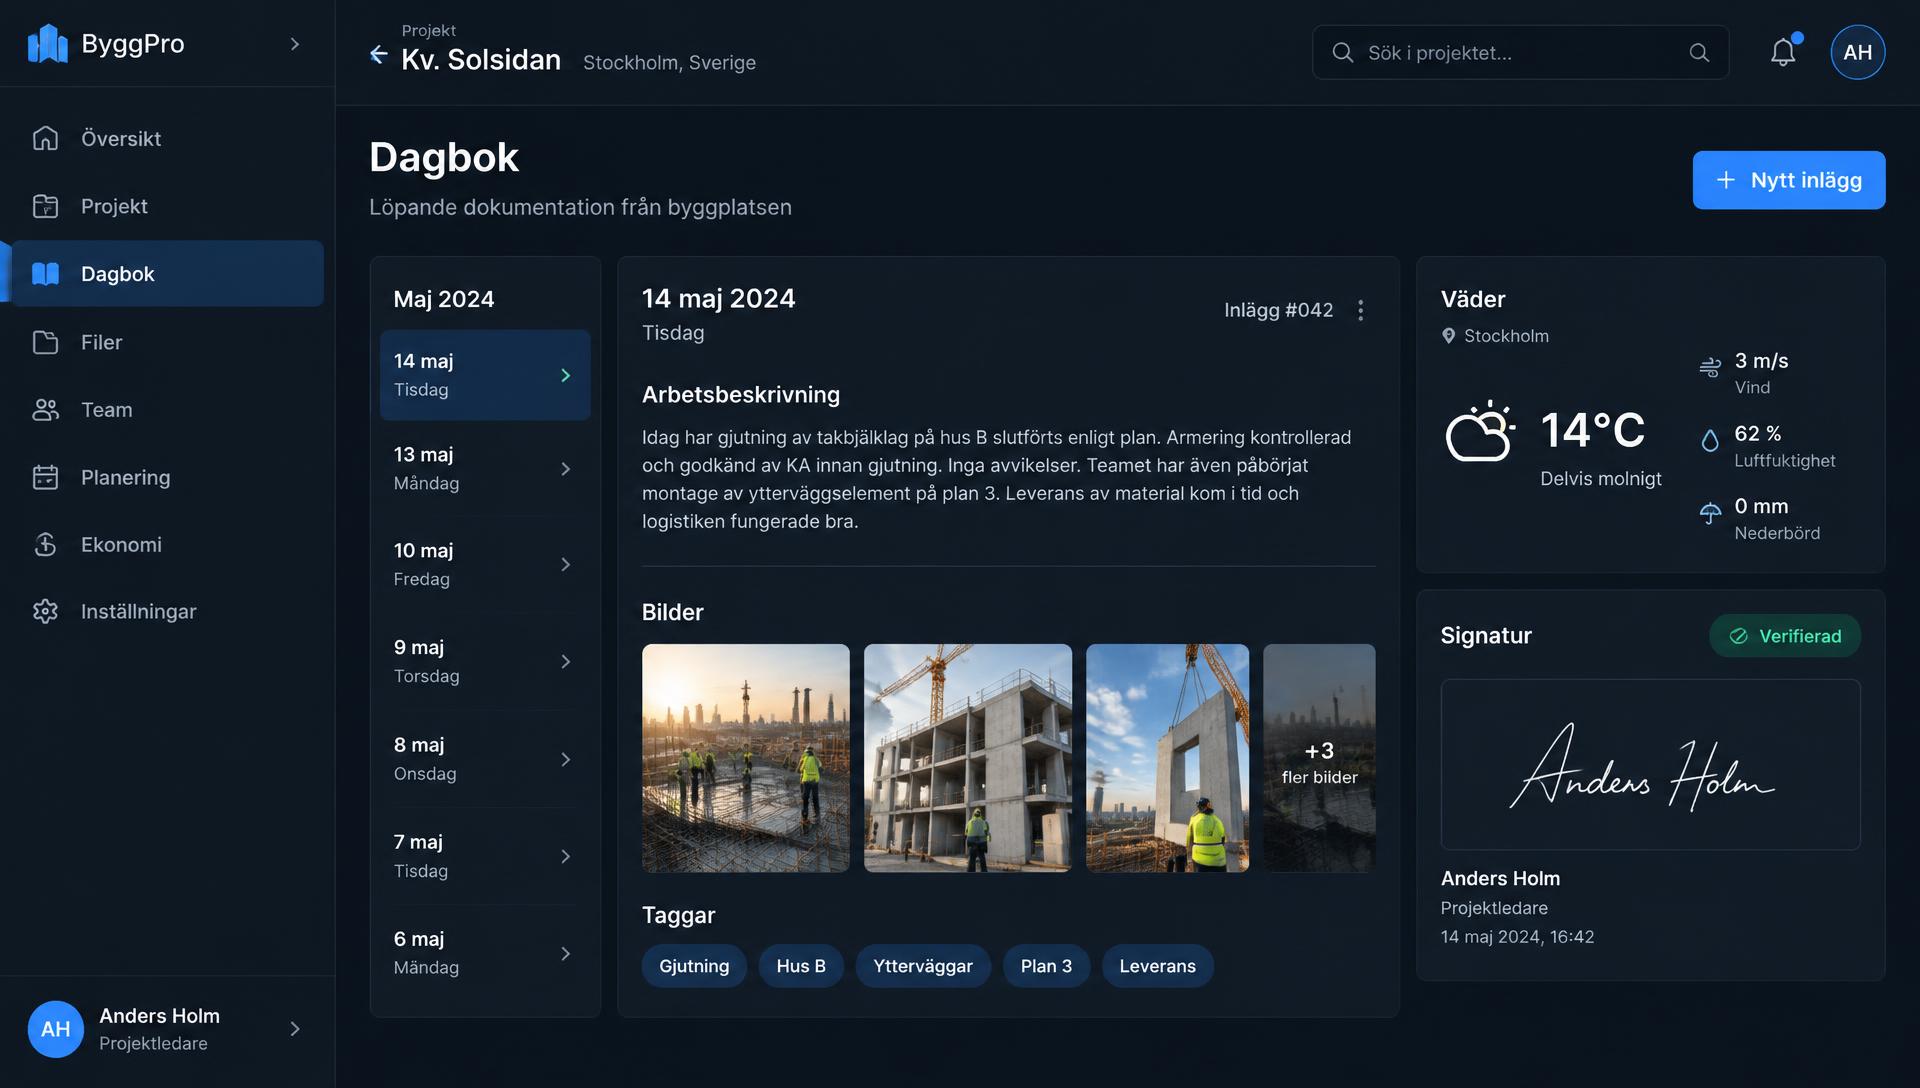Click the back arrow beside Kv. Solsidan
This screenshot has width=1920, height=1088.
378,54
